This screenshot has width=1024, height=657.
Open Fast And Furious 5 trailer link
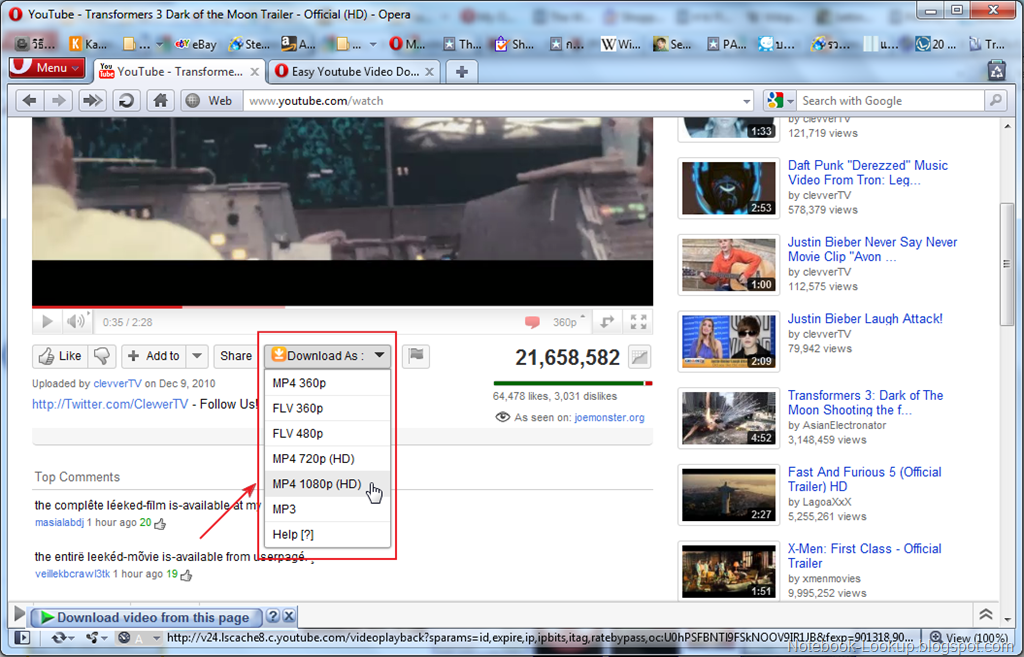[x=865, y=479]
